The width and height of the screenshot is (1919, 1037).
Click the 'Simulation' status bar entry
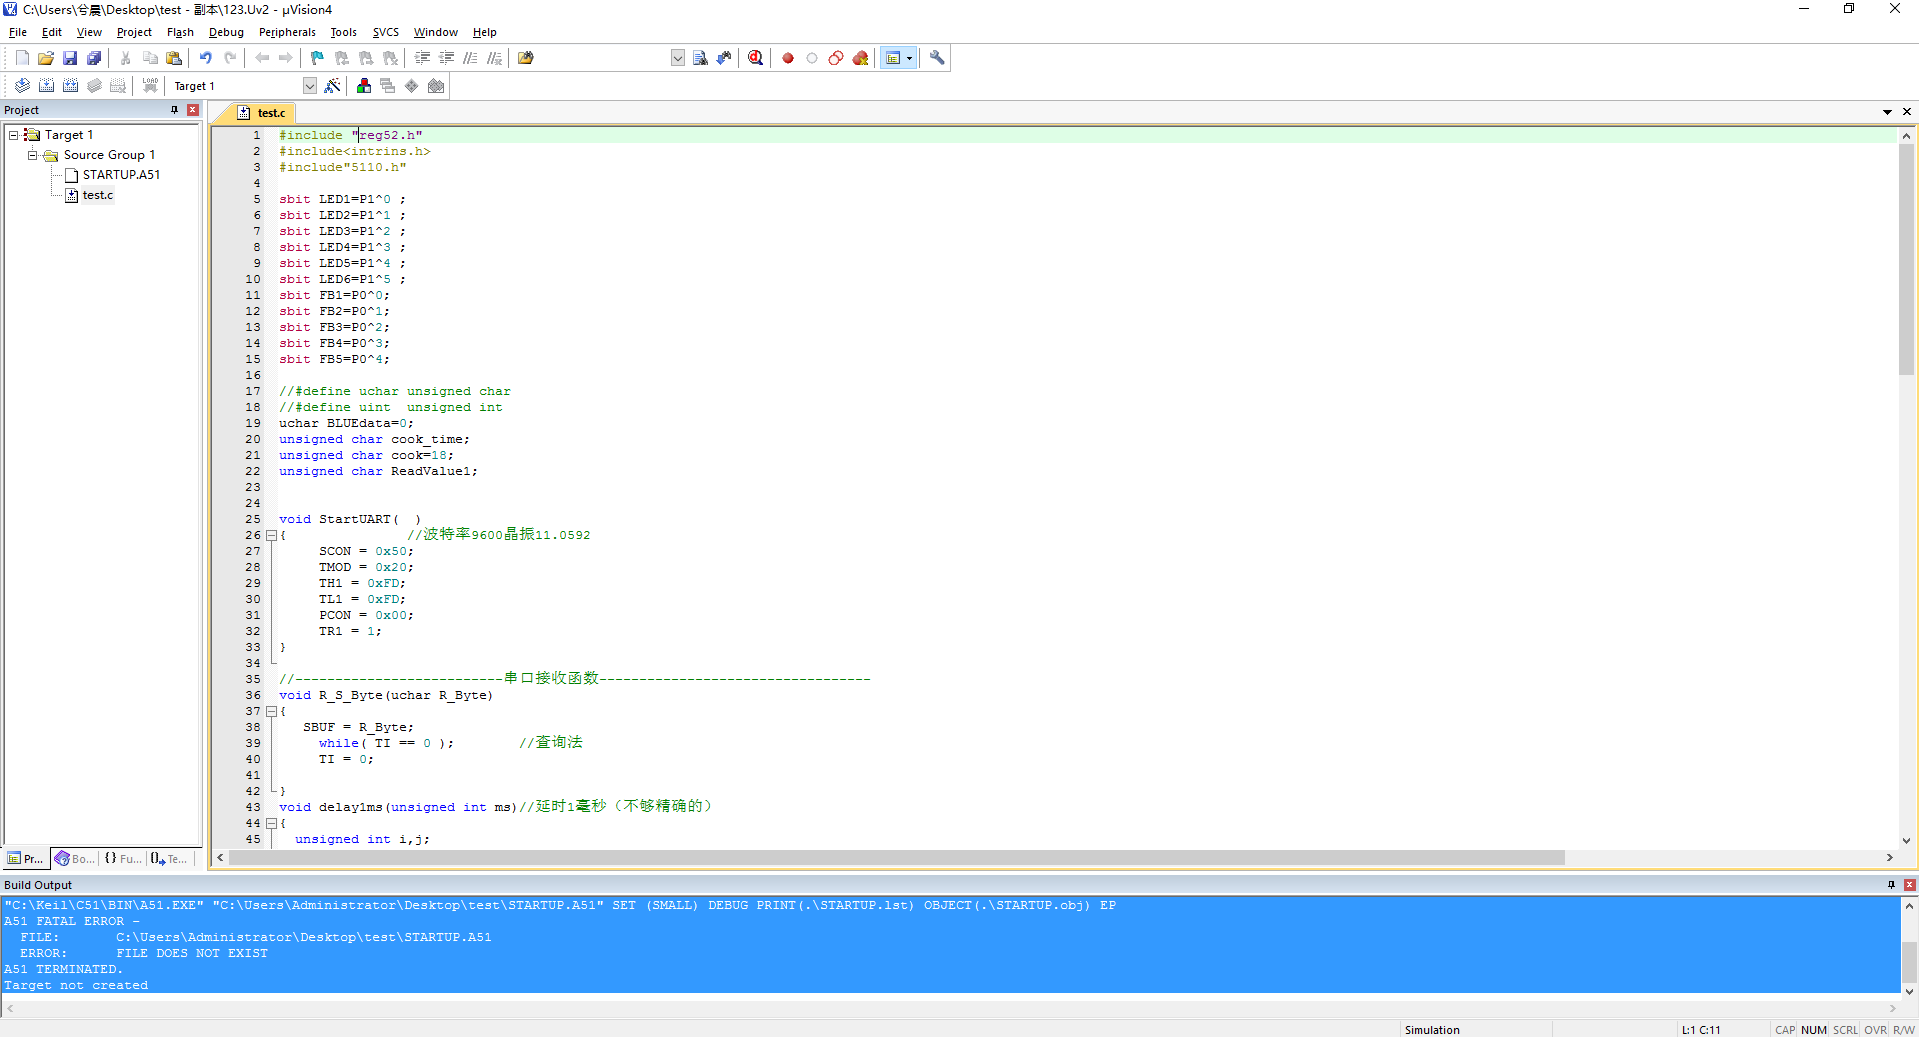coord(1432,1030)
